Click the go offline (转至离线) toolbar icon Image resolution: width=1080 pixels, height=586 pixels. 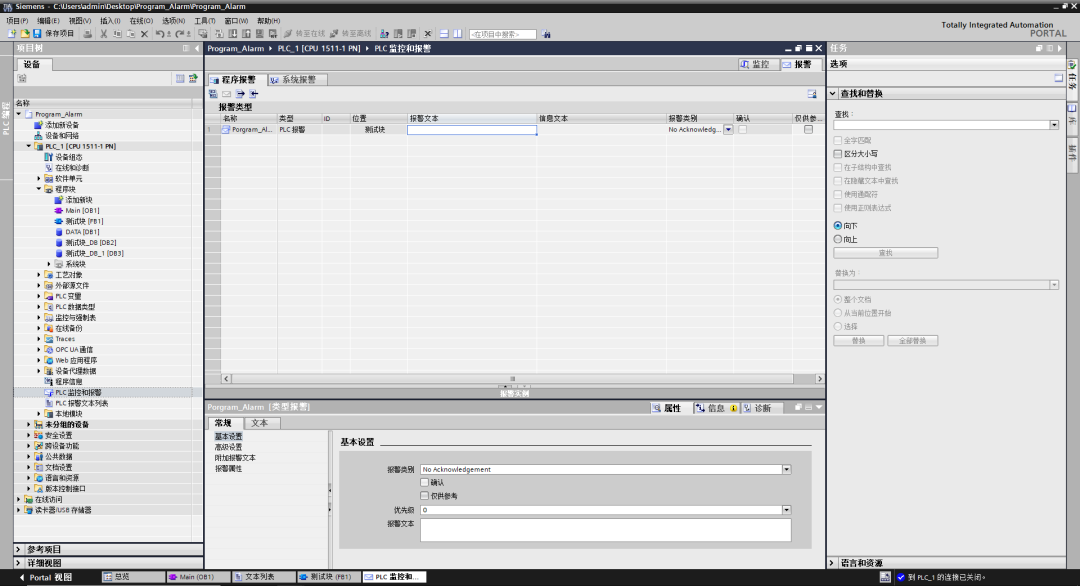tap(351, 34)
